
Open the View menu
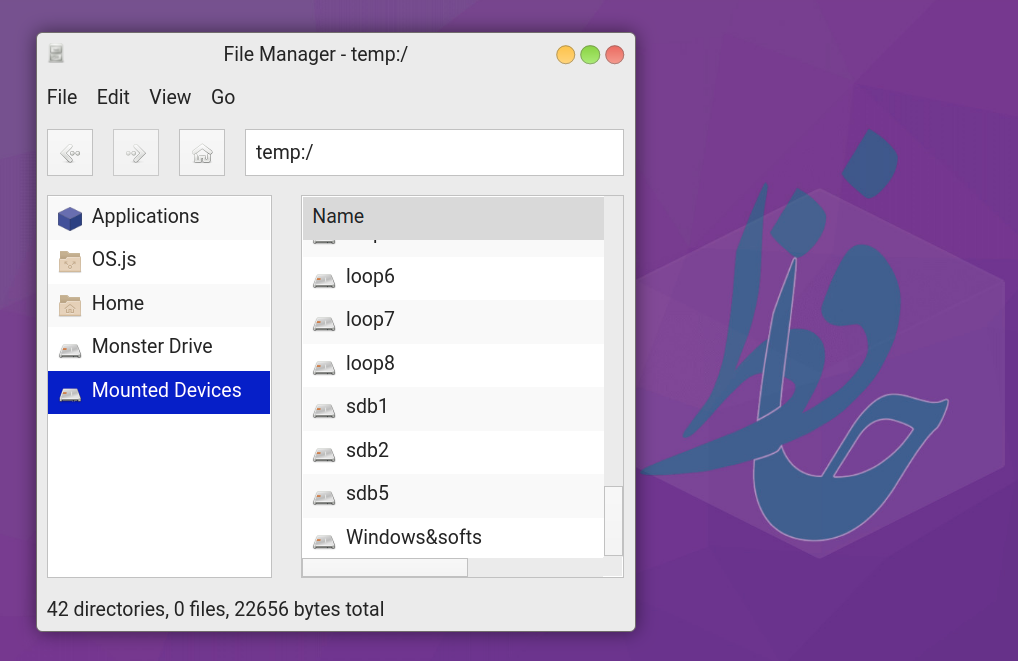pos(170,97)
